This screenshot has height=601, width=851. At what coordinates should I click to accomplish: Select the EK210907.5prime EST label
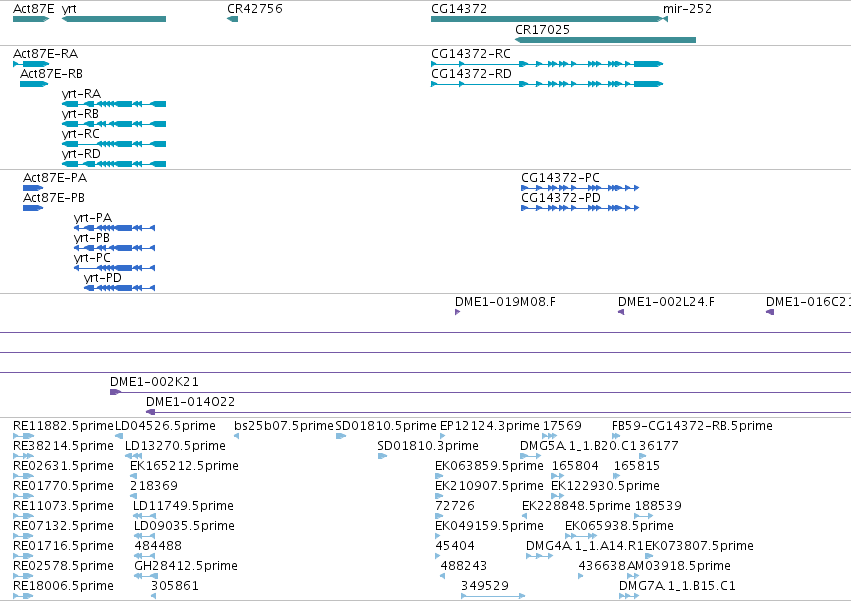pos(489,486)
